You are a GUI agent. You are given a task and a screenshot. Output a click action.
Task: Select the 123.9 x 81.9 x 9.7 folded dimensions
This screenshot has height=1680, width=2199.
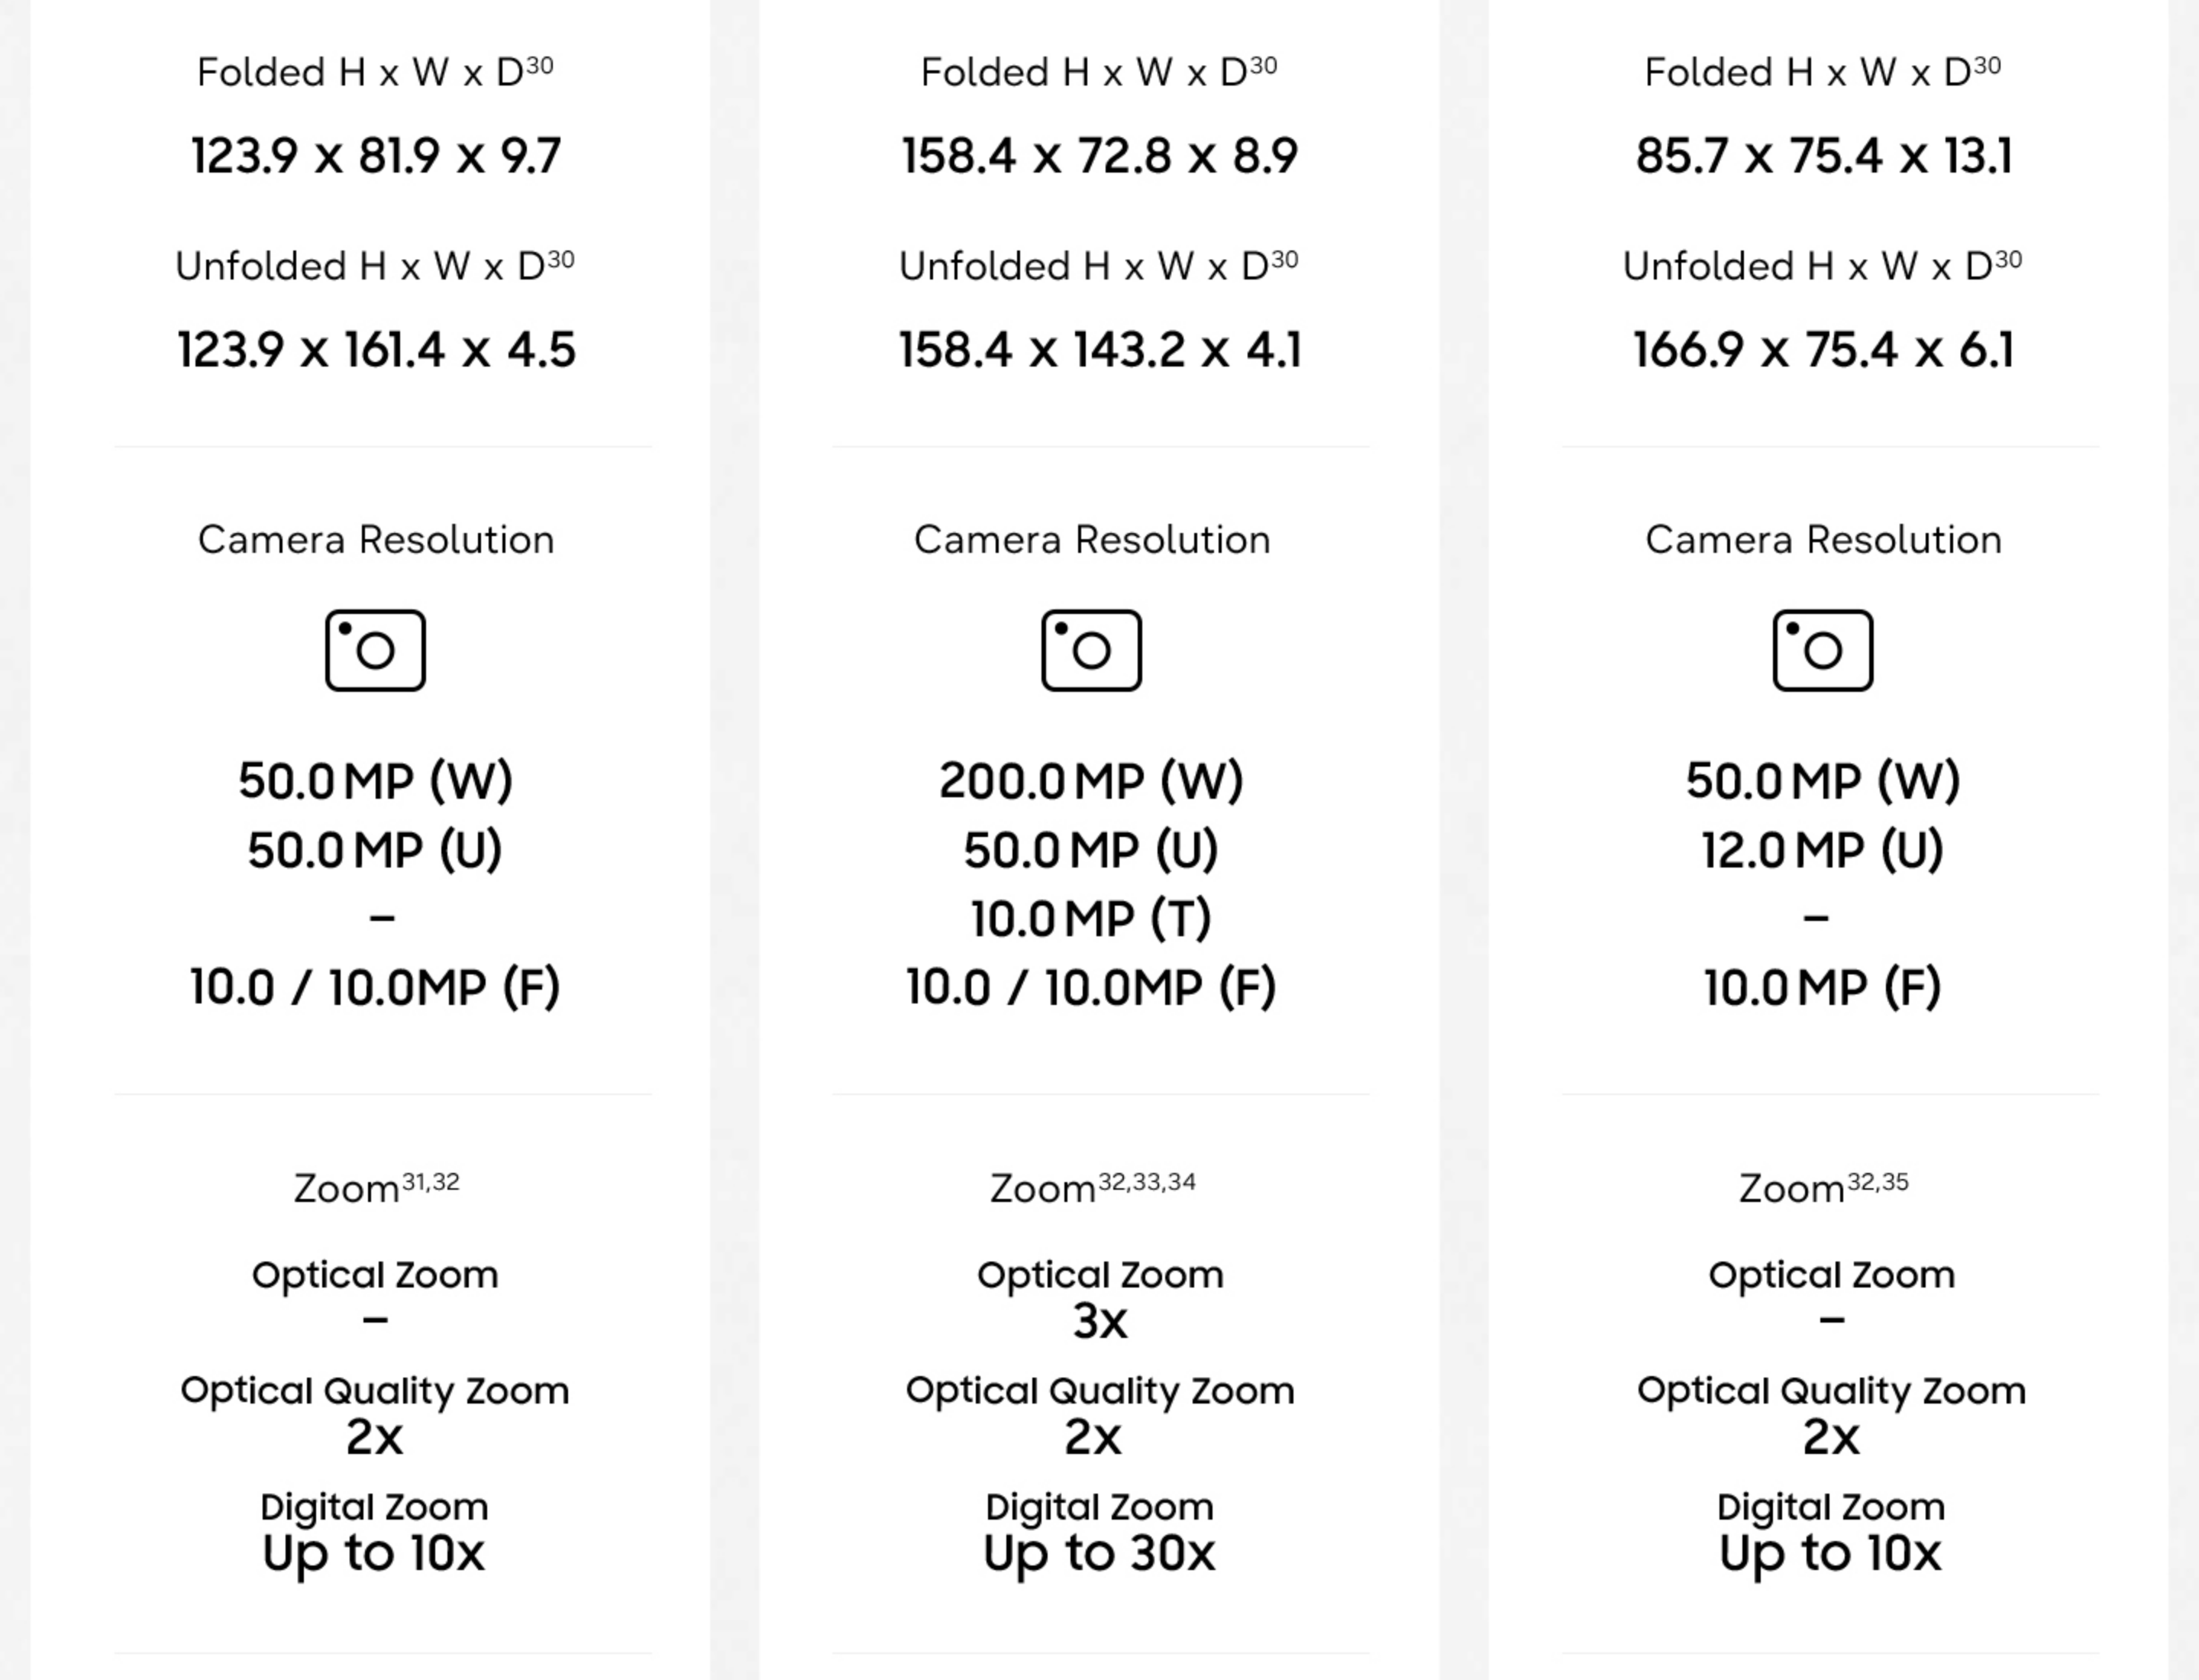(376, 156)
